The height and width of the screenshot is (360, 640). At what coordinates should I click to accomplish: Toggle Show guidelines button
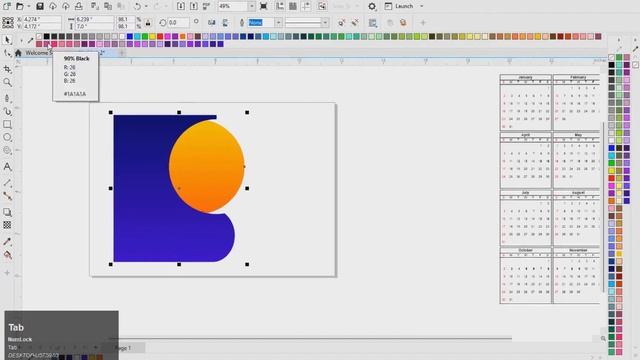click(x=306, y=6)
